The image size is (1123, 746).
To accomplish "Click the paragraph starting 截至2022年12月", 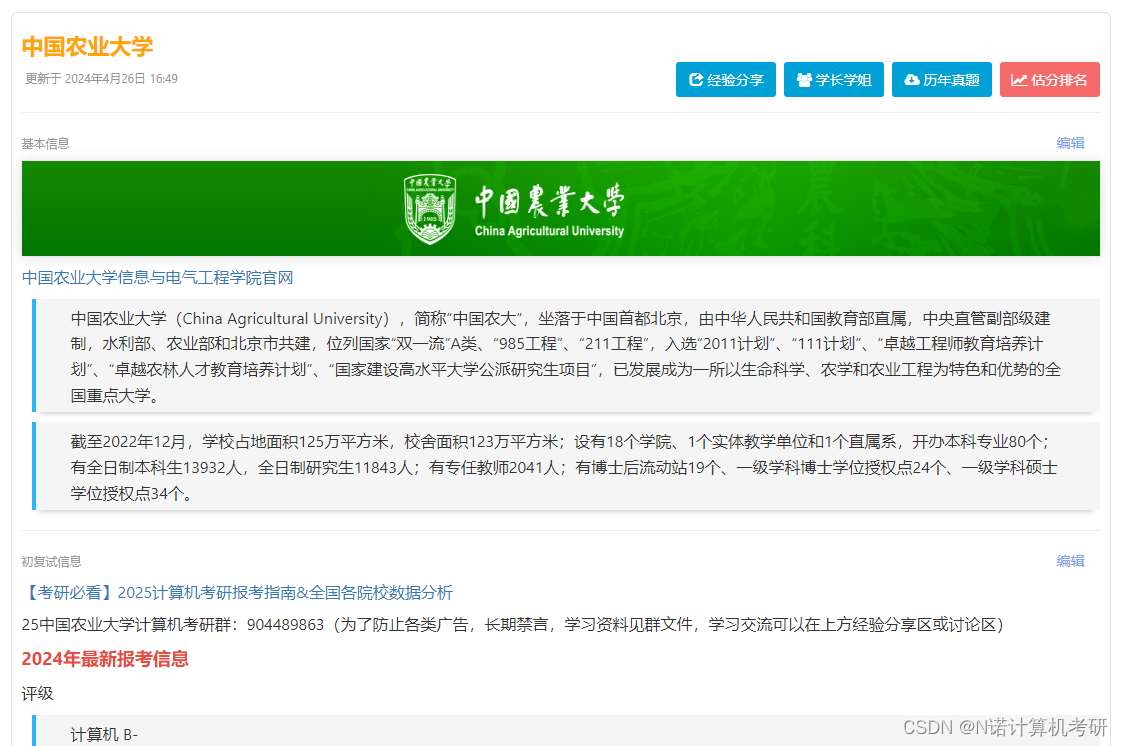I will [566, 467].
